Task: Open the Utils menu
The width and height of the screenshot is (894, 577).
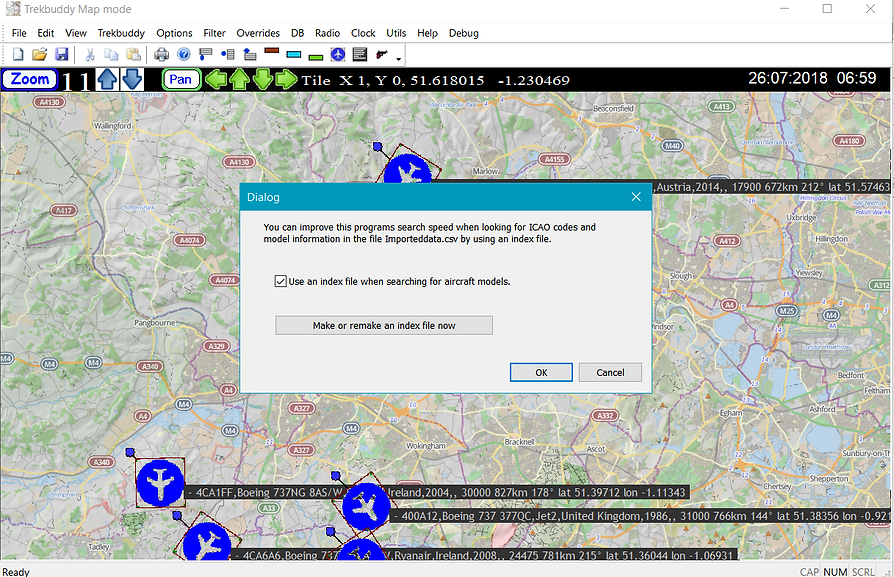Action: pos(396,33)
